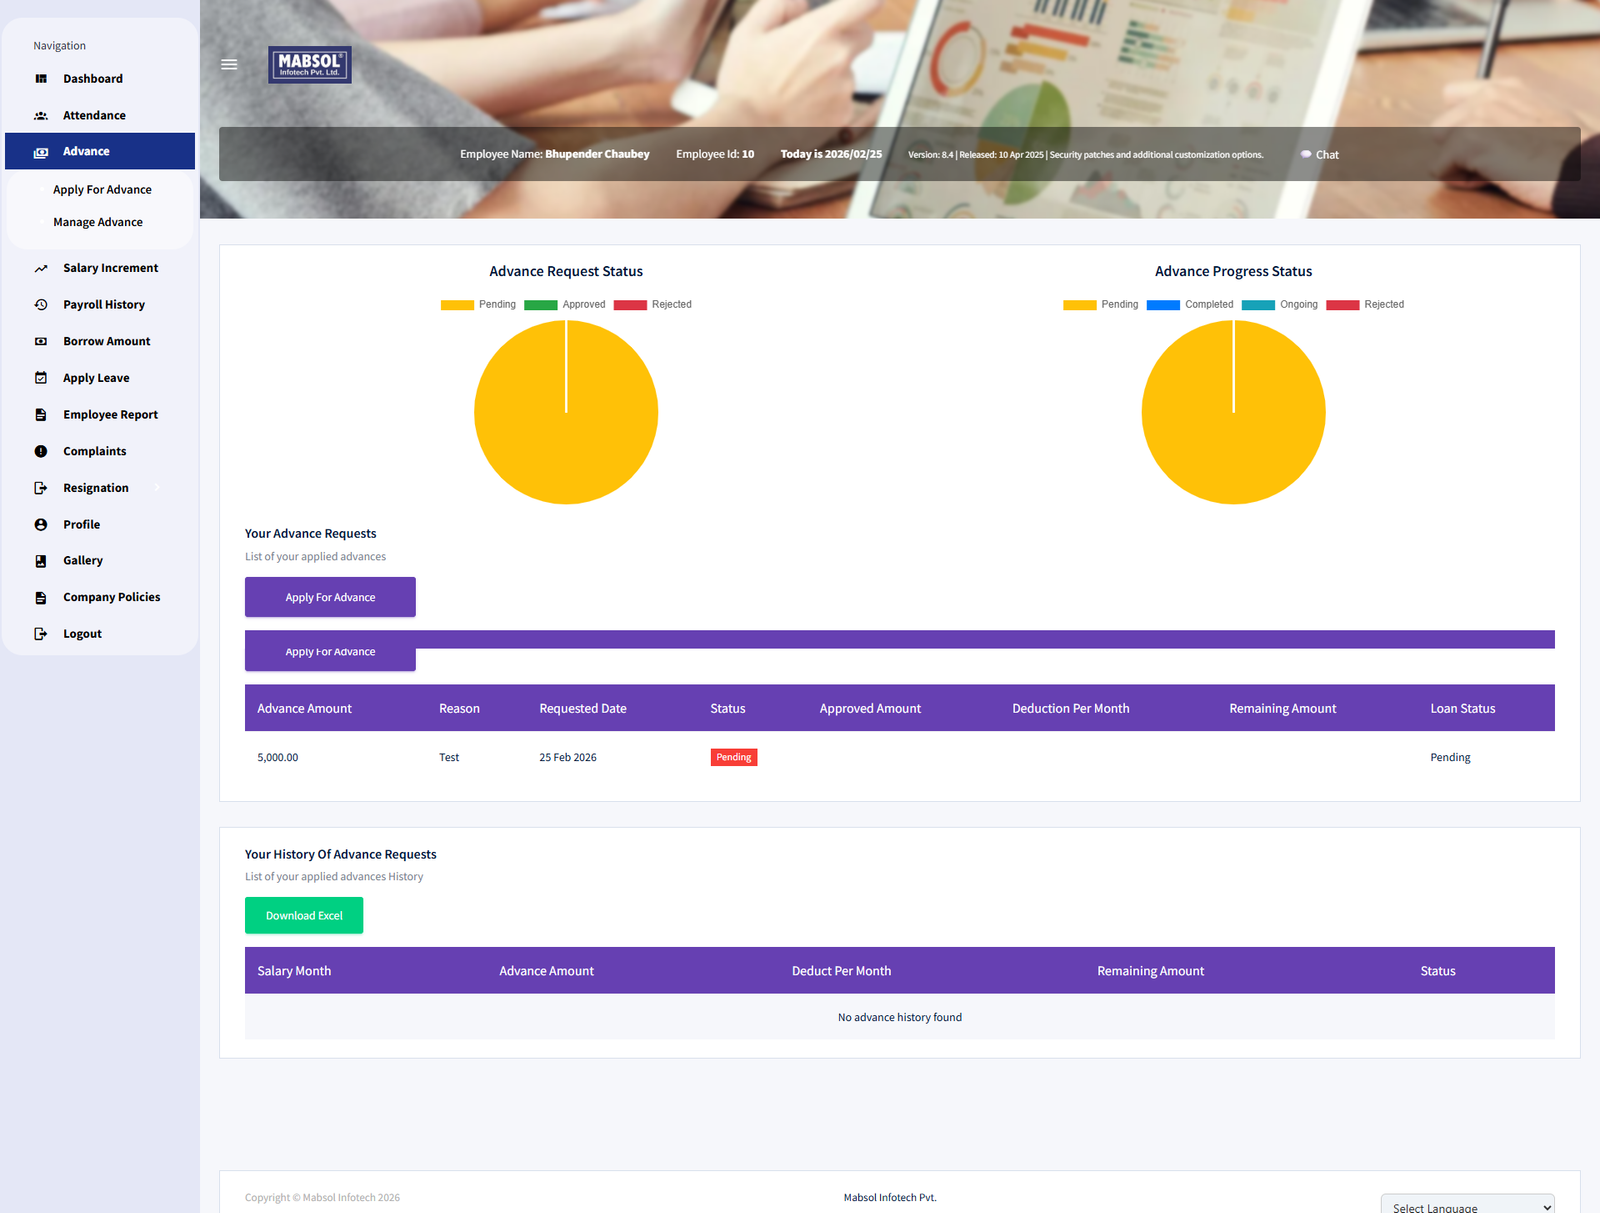
Task: Open Dashboard via its sidebar icon
Action: 41,79
